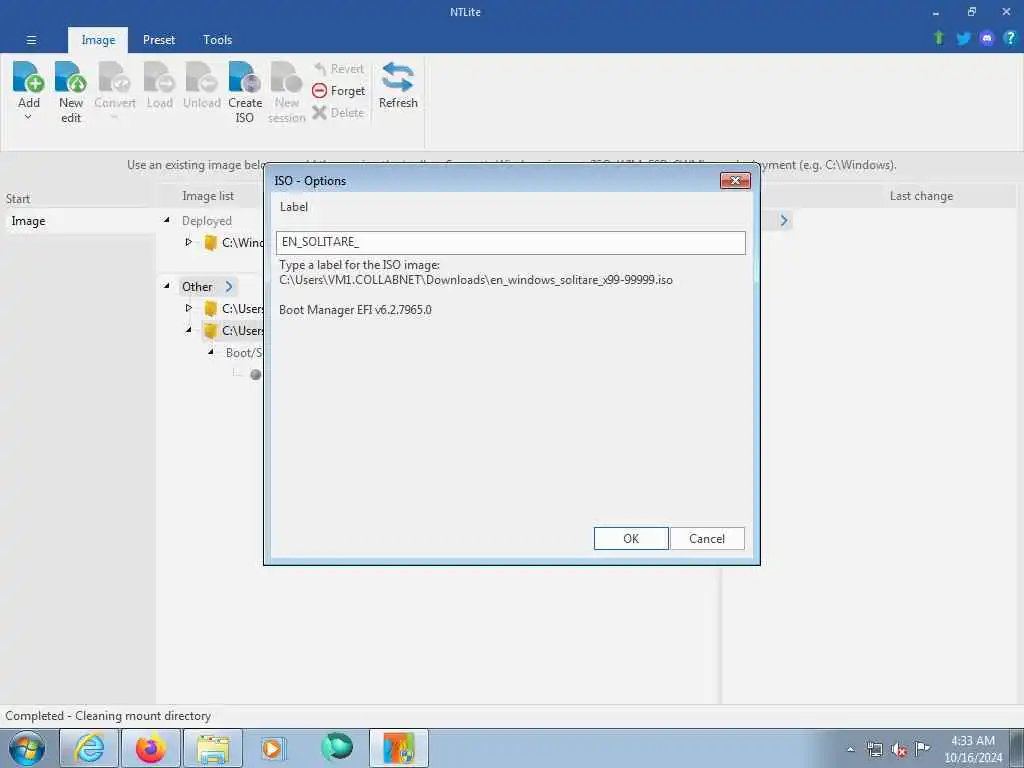Open the Twitter link icon

(x=963, y=38)
